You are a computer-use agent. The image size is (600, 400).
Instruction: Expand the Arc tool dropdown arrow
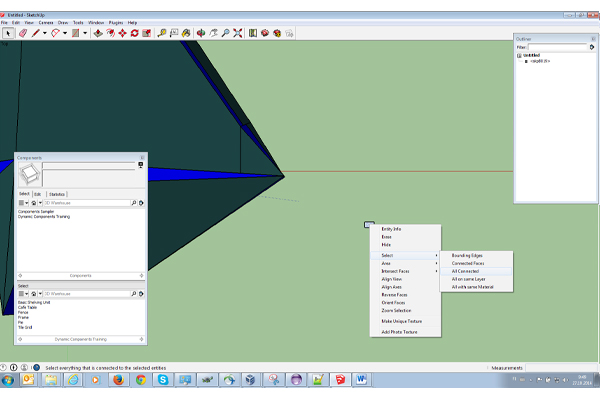click(x=66, y=33)
